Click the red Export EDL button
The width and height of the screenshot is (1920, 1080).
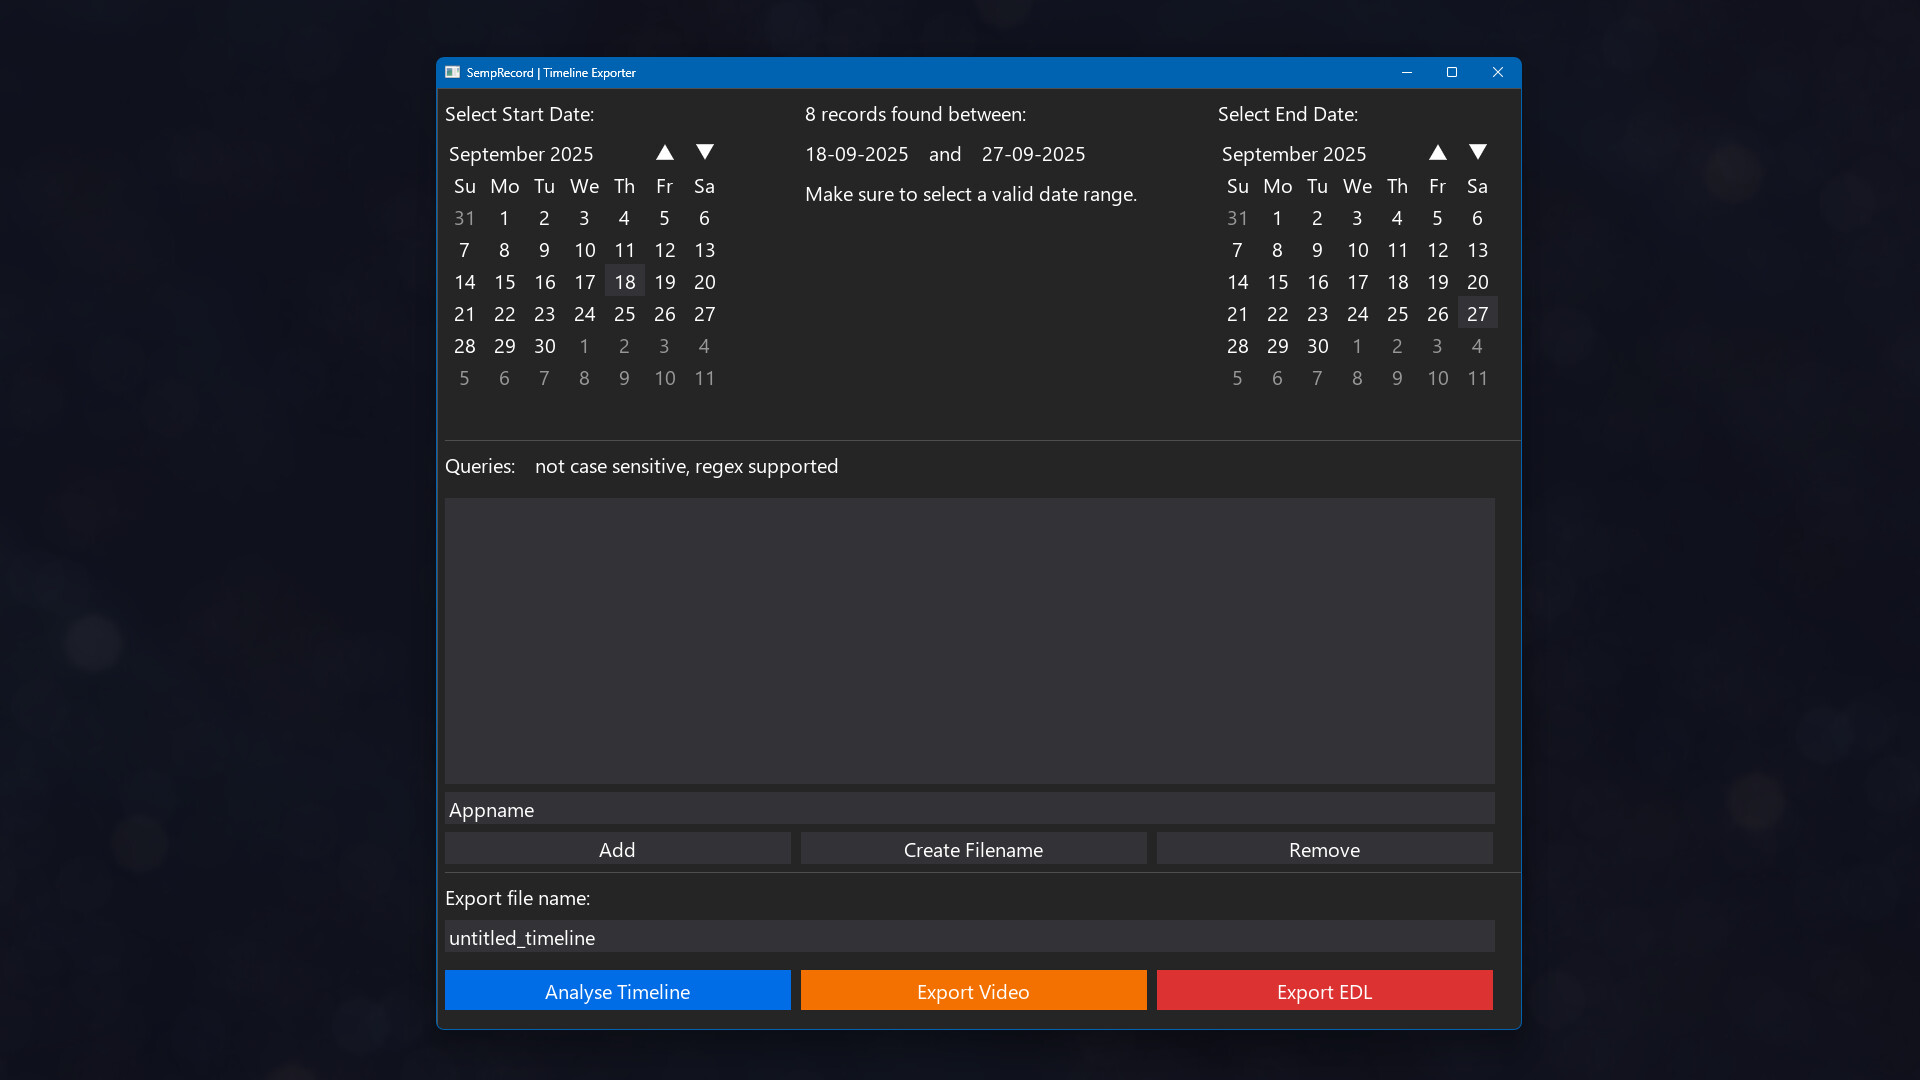coord(1324,991)
